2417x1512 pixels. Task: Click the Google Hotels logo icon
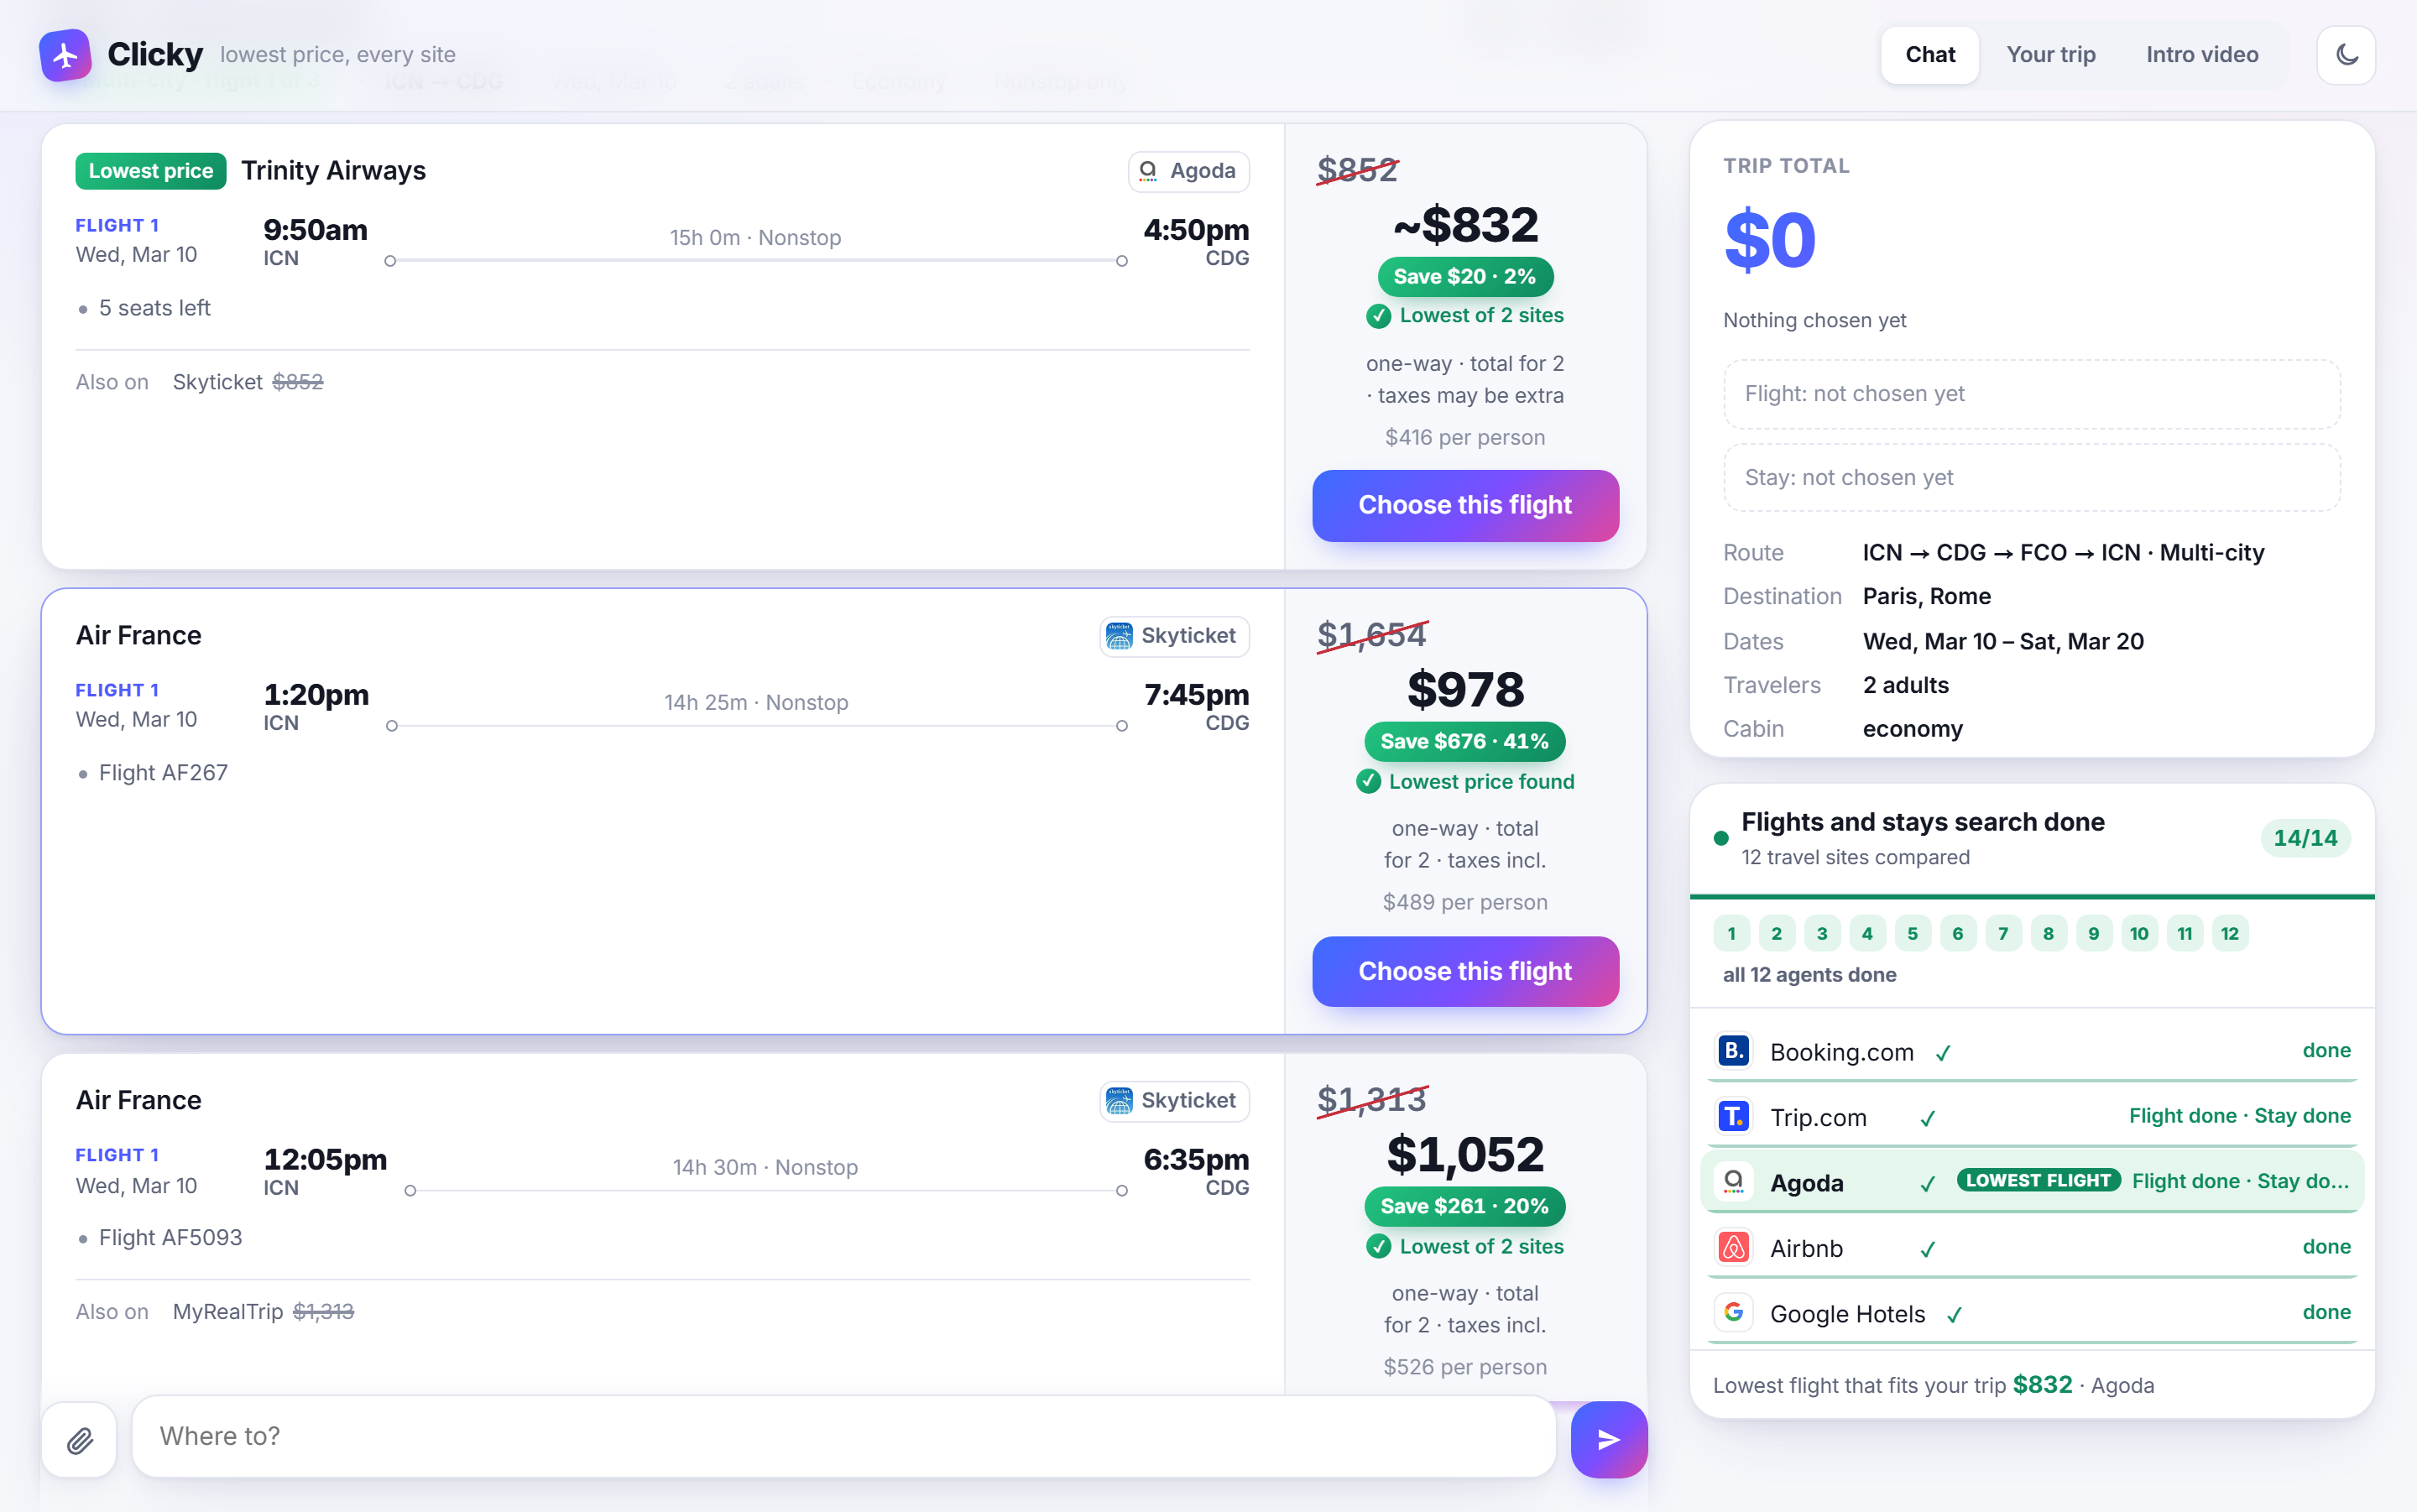click(x=1733, y=1312)
